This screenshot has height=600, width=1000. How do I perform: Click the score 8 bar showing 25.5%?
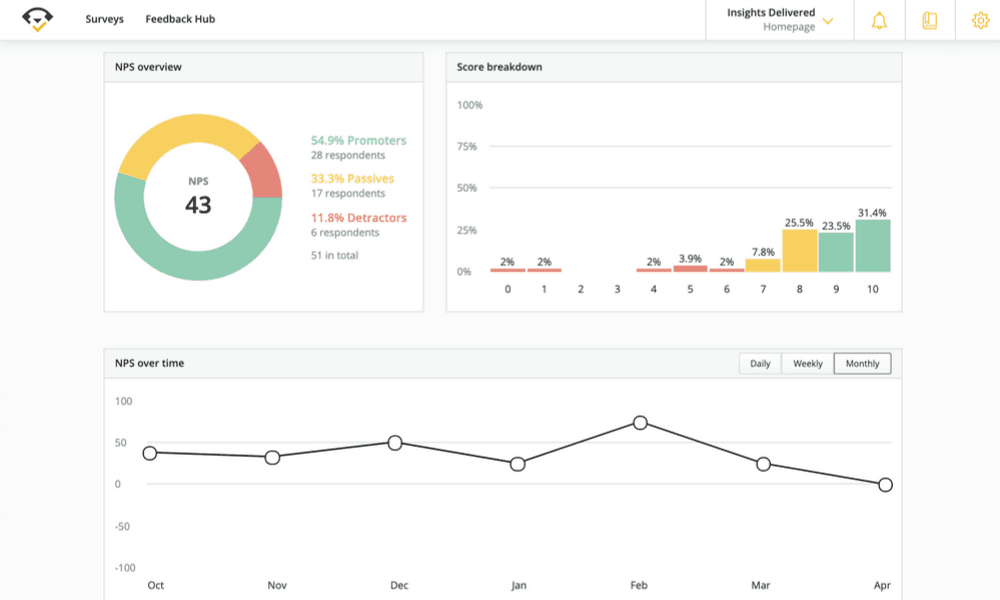(799, 251)
